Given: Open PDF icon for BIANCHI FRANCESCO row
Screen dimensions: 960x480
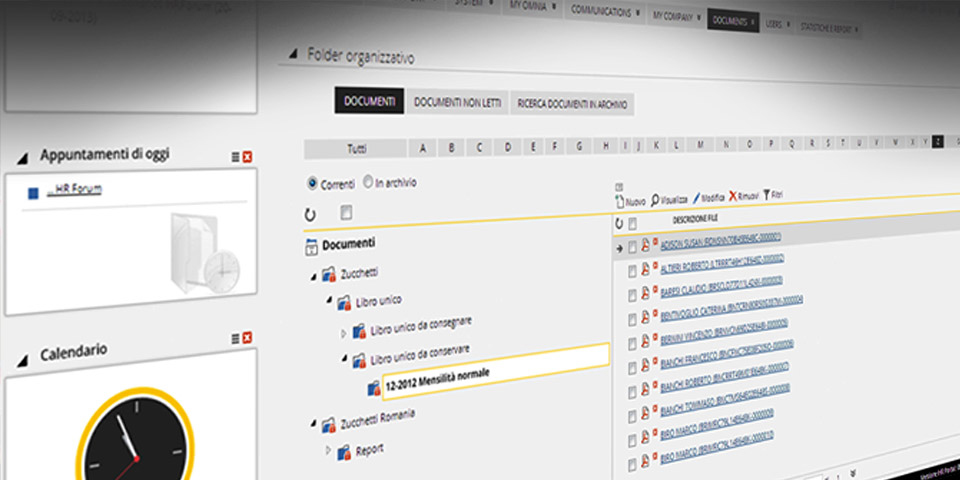Looking at the screenshot, I should [645, 367].
